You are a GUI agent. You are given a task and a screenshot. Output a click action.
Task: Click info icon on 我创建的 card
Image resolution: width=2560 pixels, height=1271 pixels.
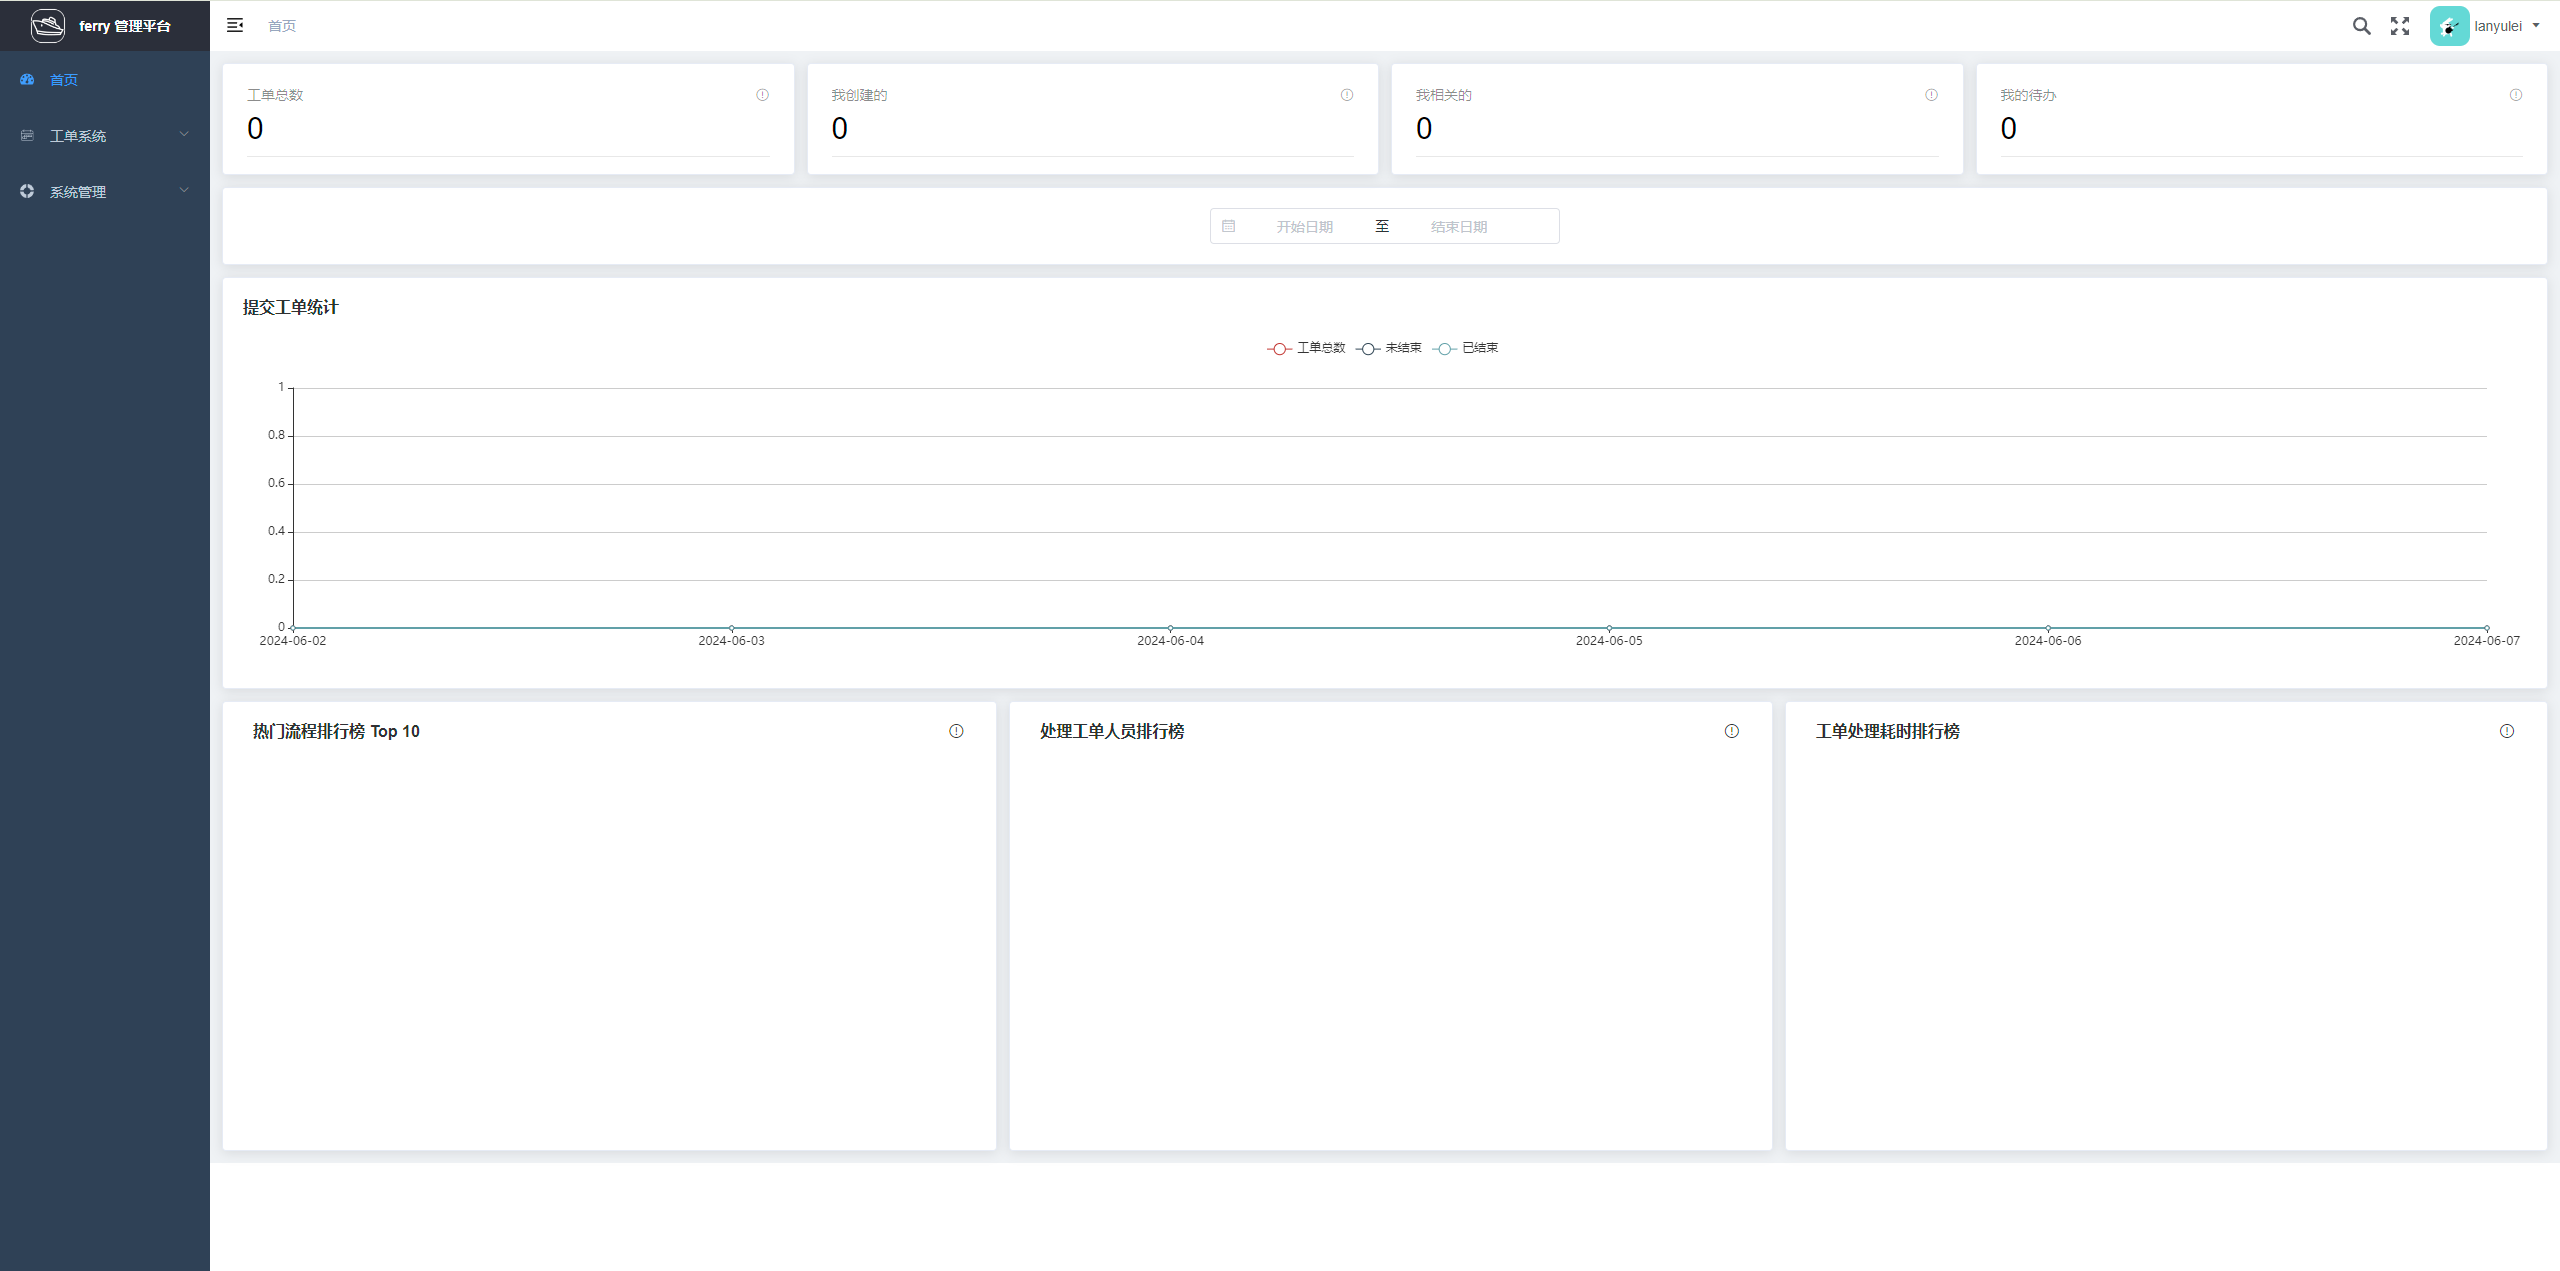coord(1347,95)
